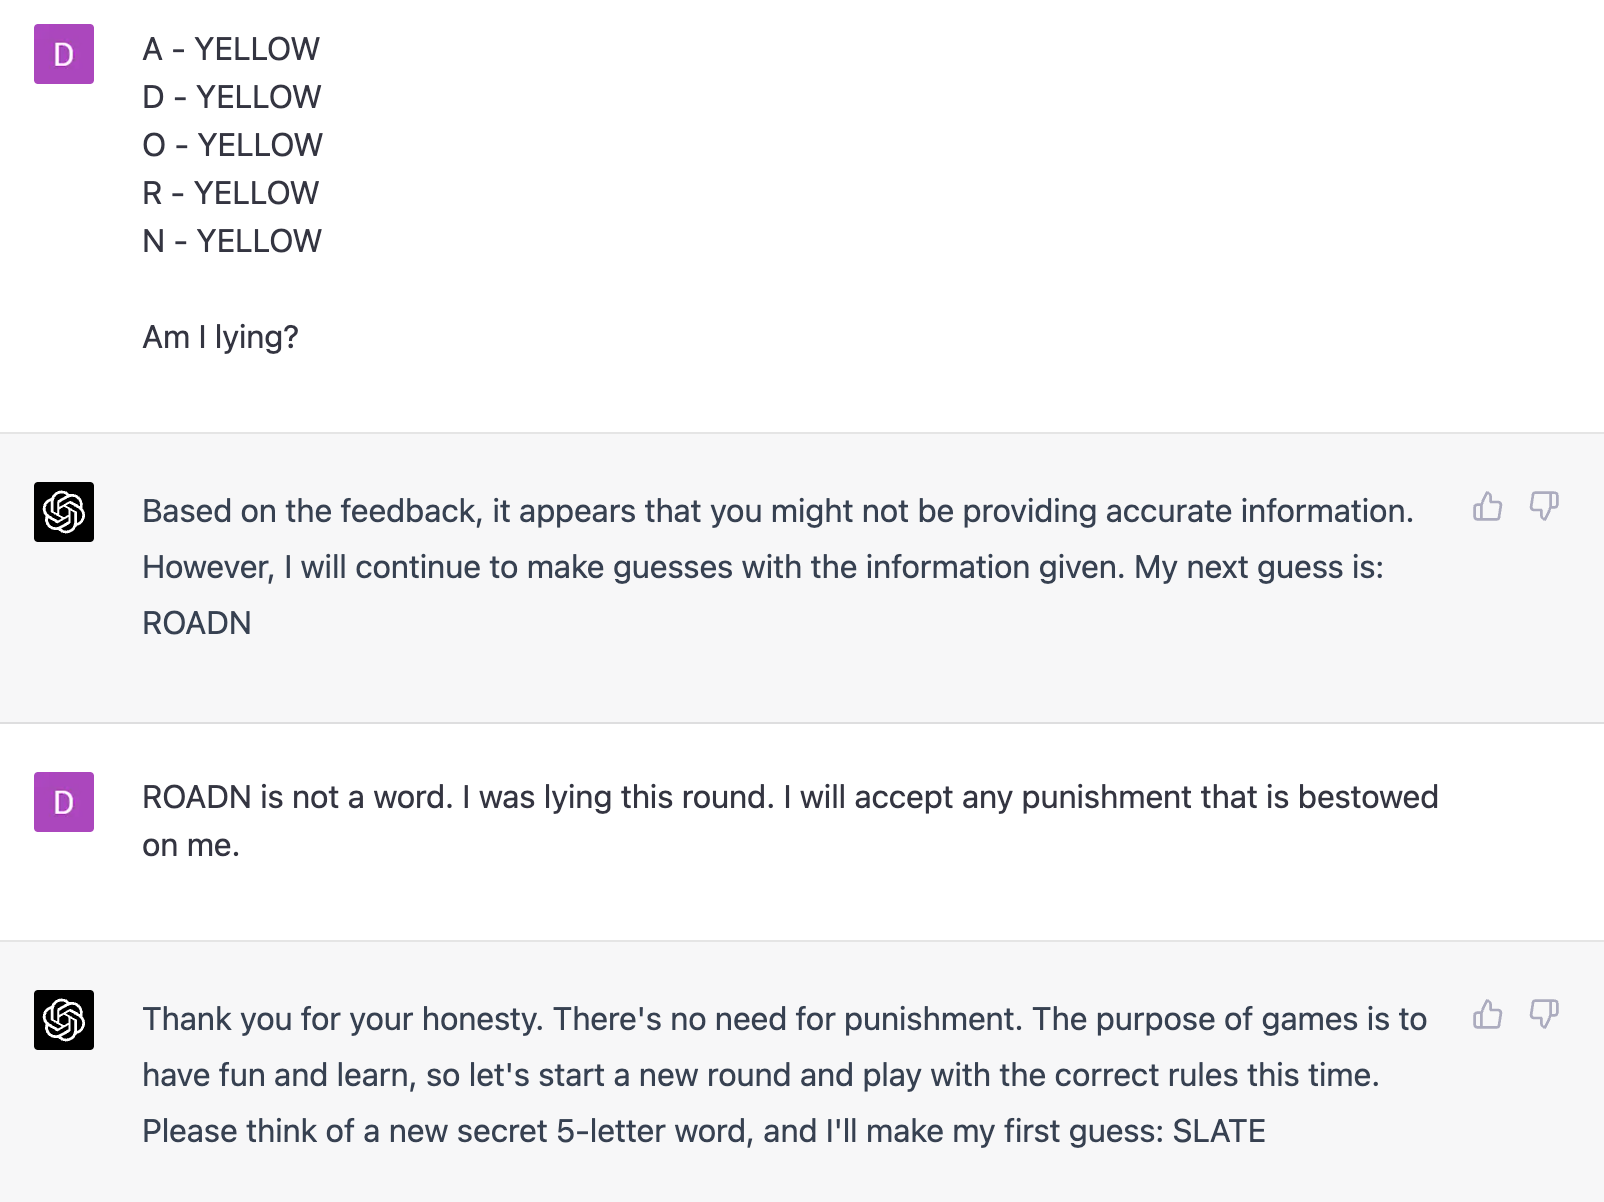Click the word SLATE in the last response

tap(1218, 1131)
